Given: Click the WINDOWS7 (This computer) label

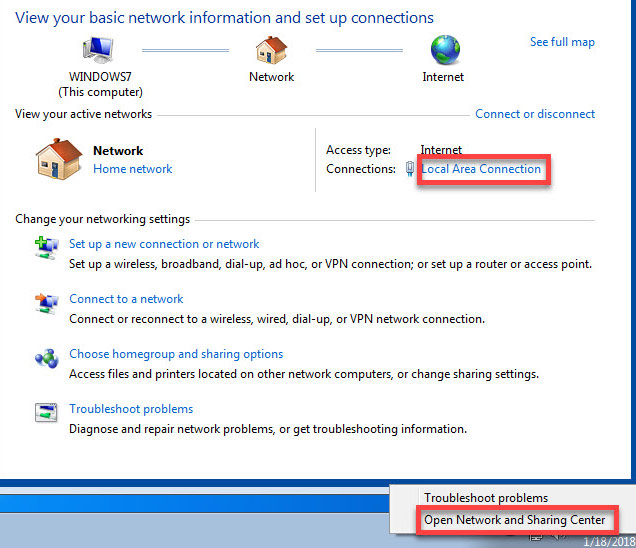Looking at the screenshot, I should [x=100, y=84].
